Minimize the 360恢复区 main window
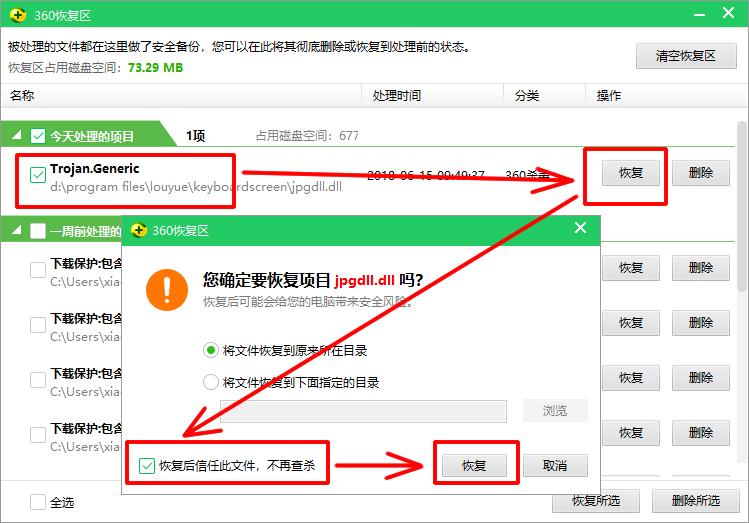This screenshot has width=749, height=523. click(700, 14)
